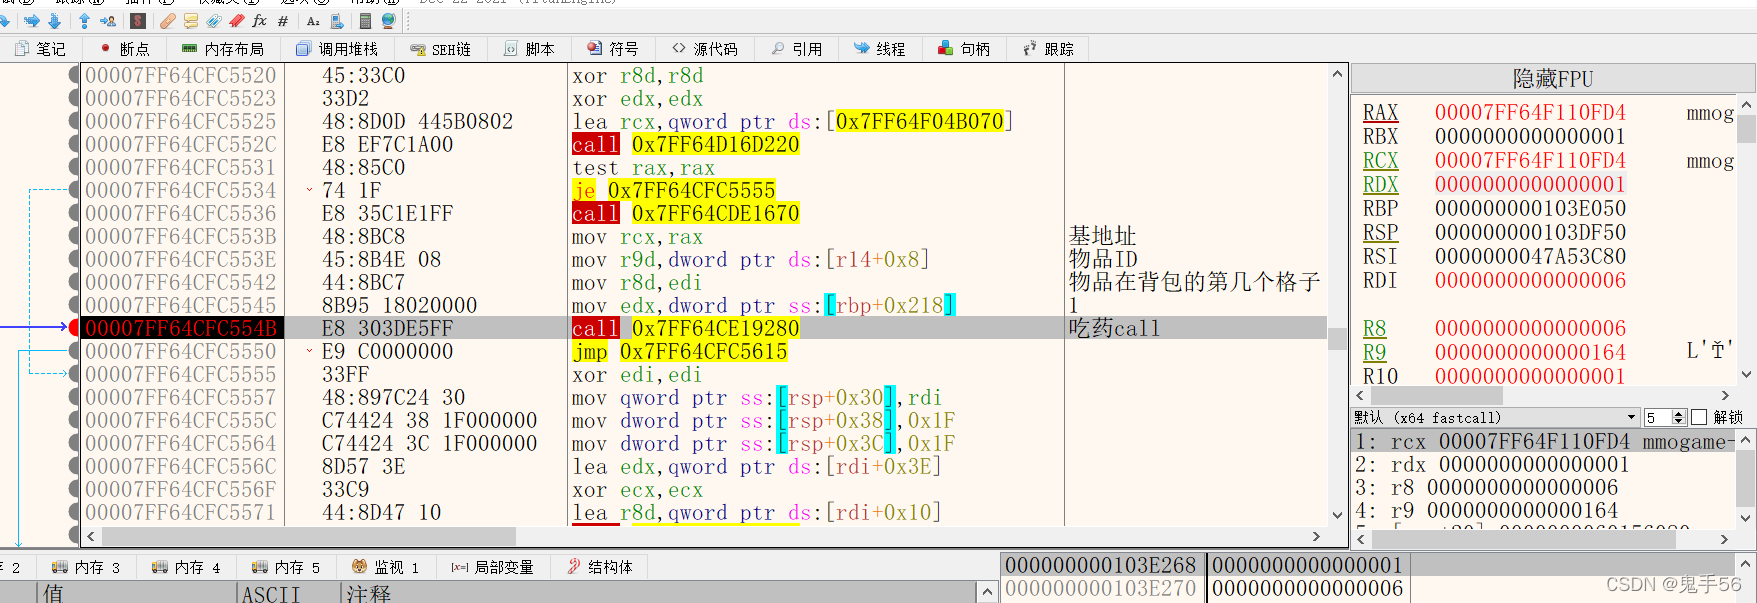Switch to the 内存 4 dump tab
The width and height of the screenshot is (1757, 603).
[x=186, y=567]
